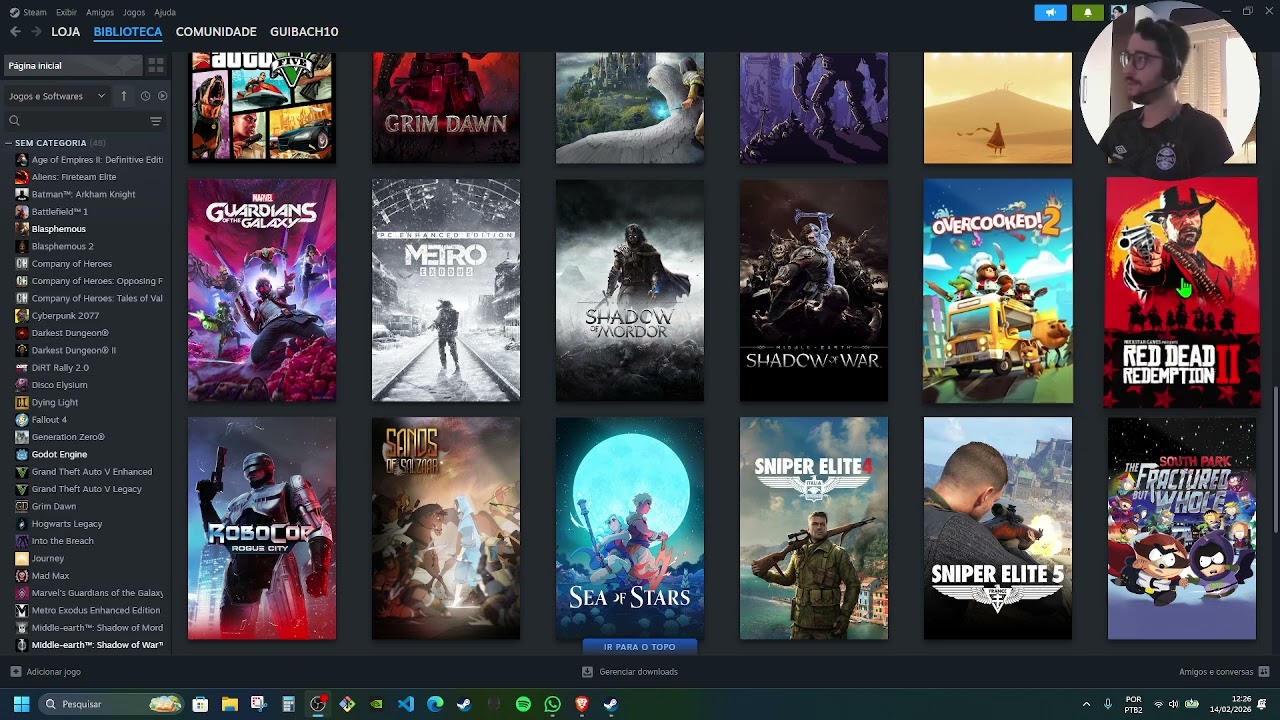This screenshot has height=720, width=1280.
Task: Open the Jogos e Softwares dropdown
Action: [x=56, y=96]
